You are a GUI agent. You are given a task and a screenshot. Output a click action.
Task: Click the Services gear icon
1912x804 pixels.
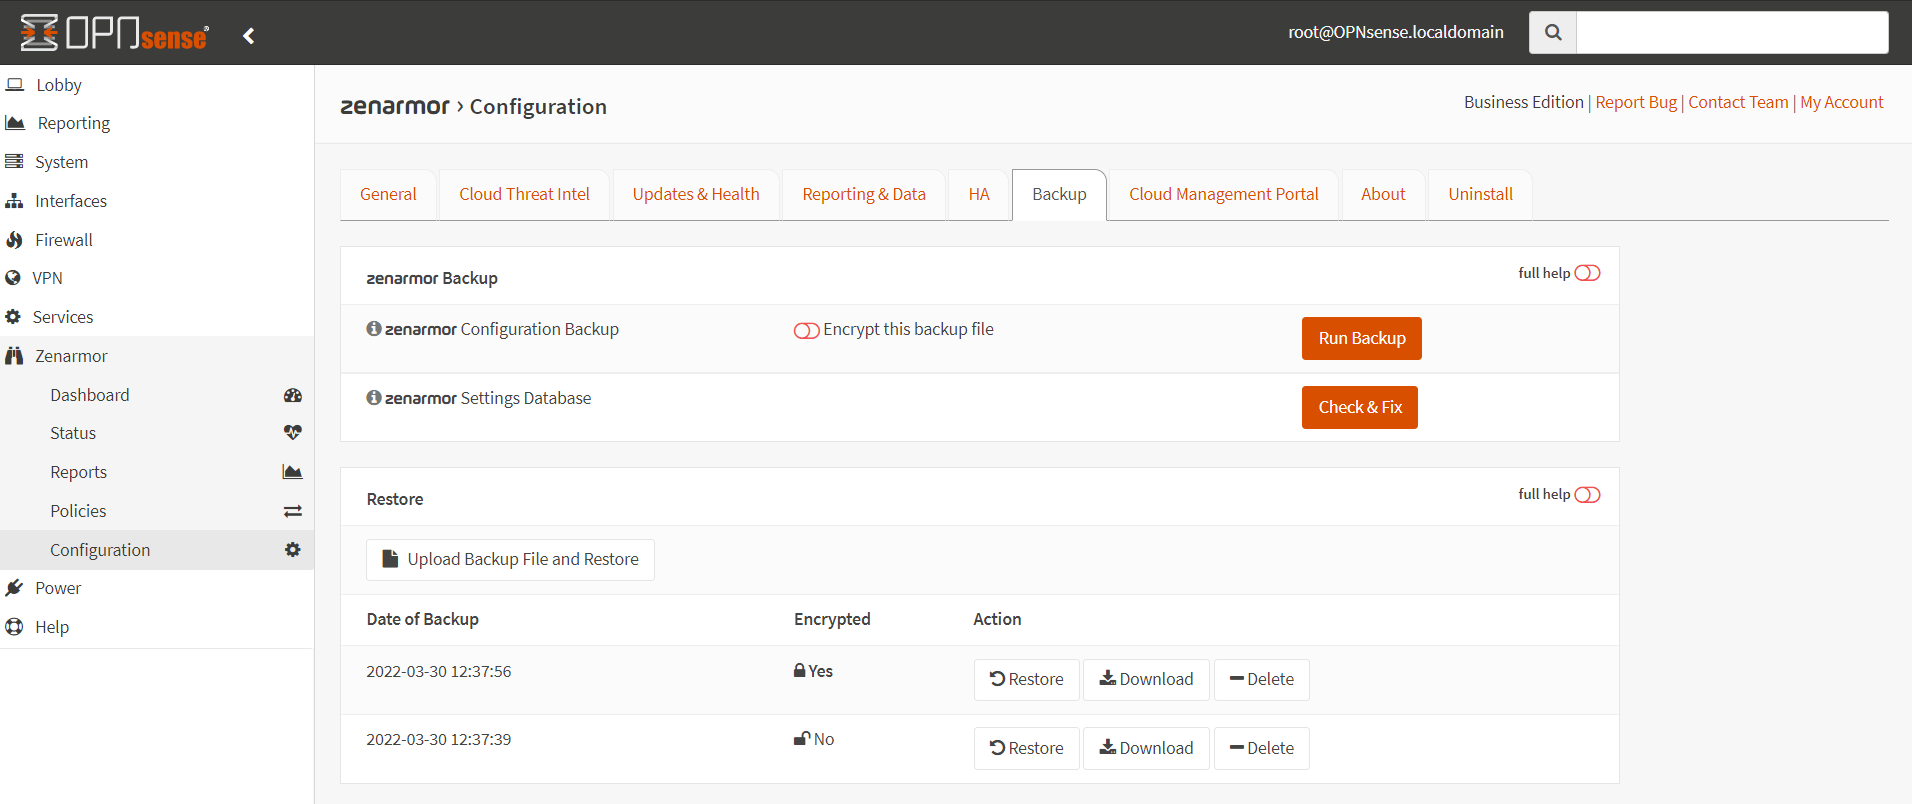coord(13,317)
